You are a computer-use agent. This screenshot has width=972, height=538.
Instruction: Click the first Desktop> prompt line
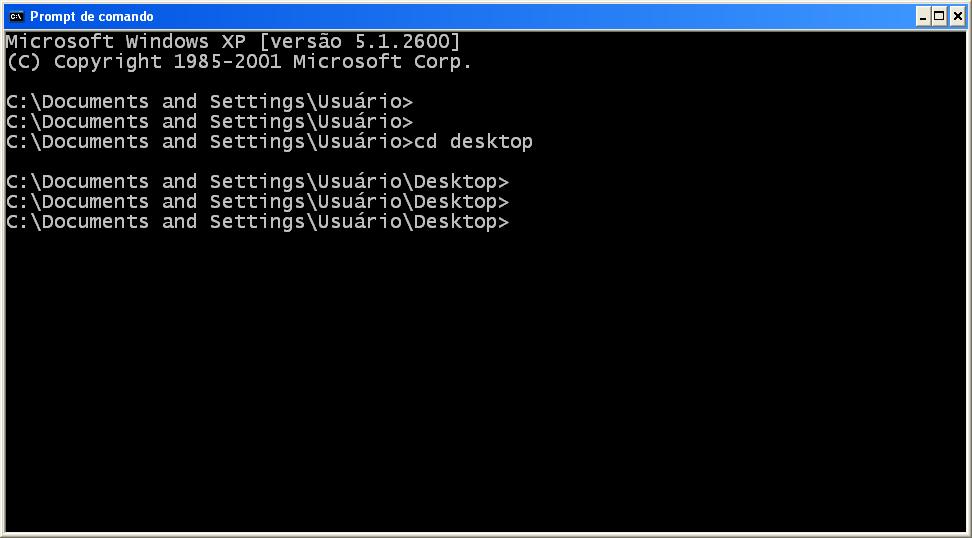point(257,182)
